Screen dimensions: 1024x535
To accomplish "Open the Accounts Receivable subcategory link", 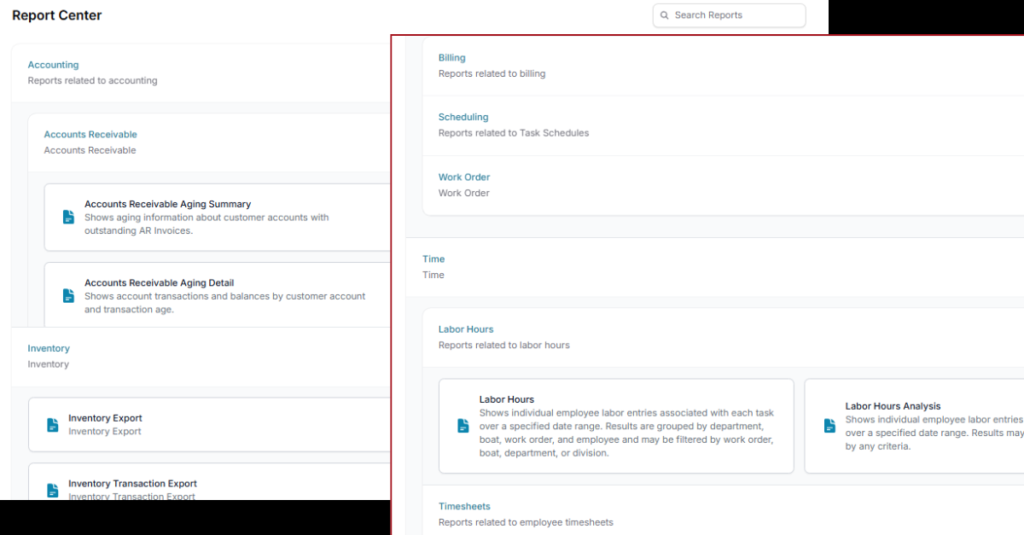I will coord(90,134).
